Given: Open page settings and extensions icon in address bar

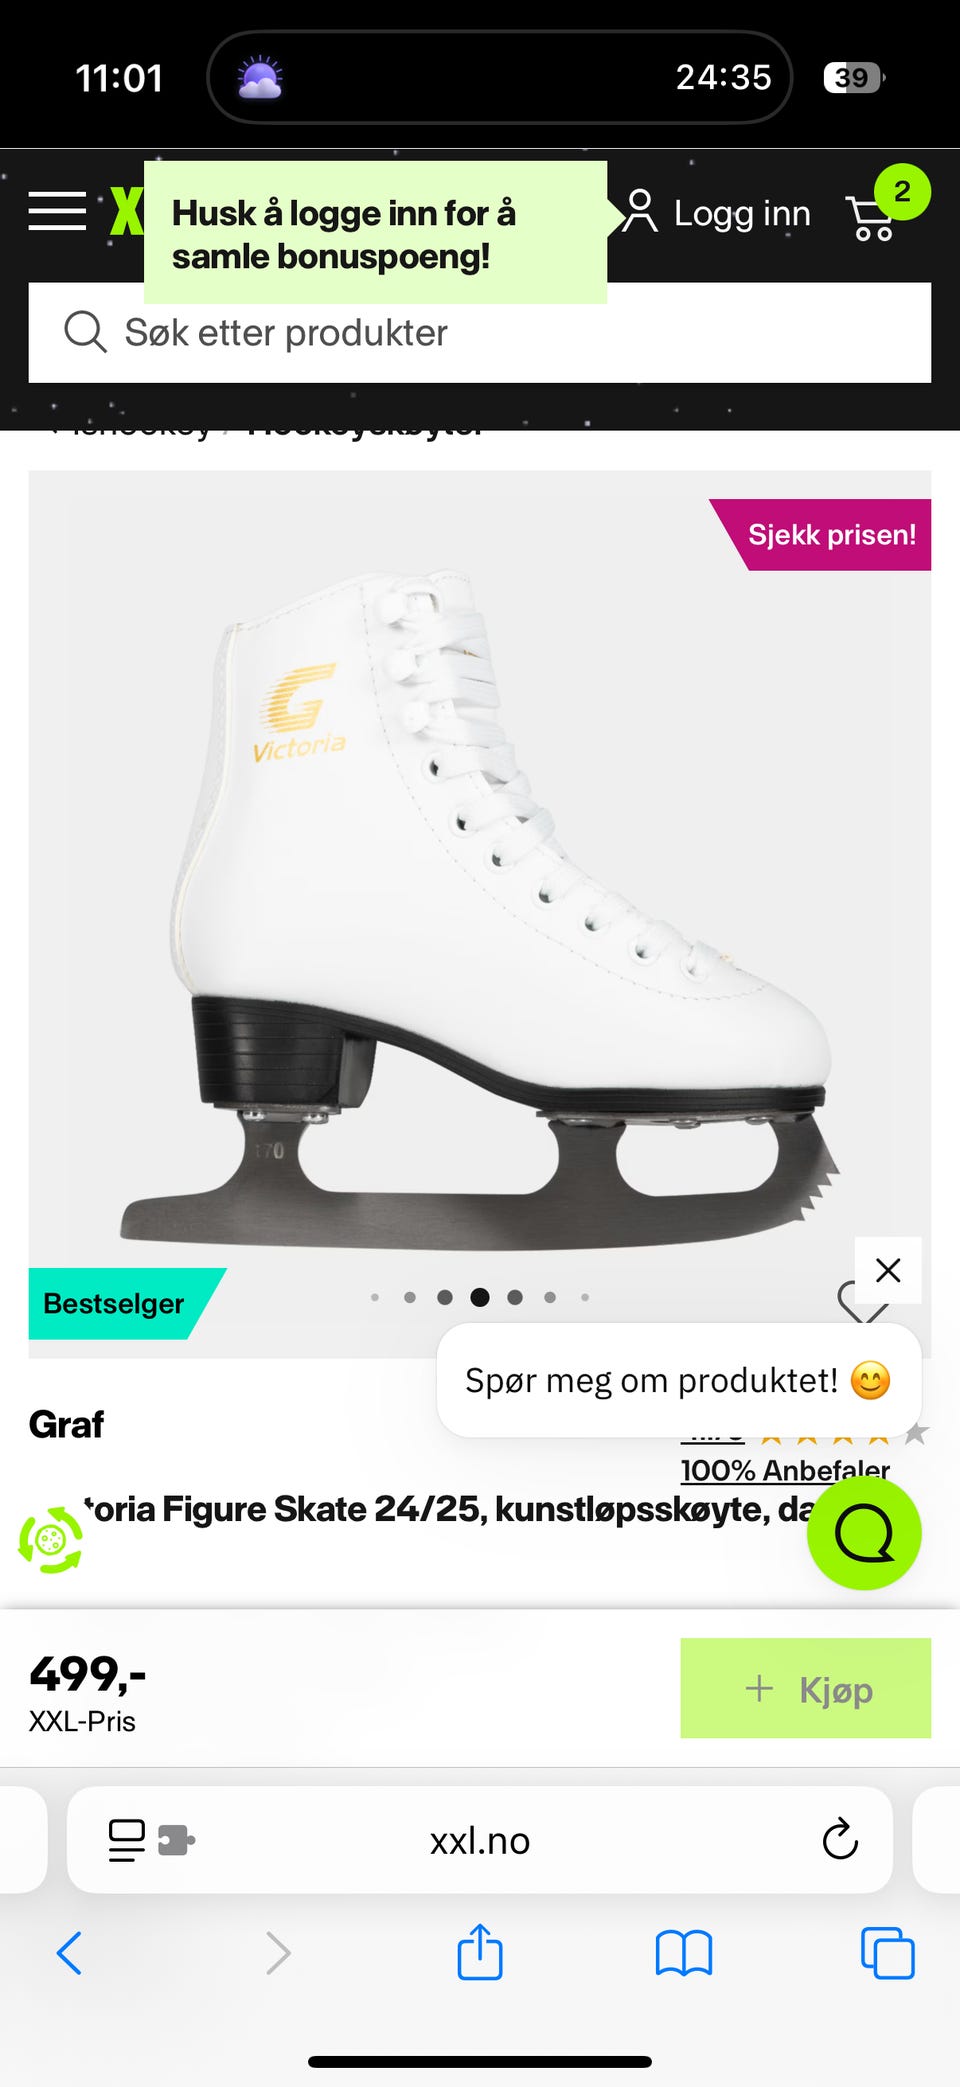Looking at the screenshot, I should coord(151,1840).
